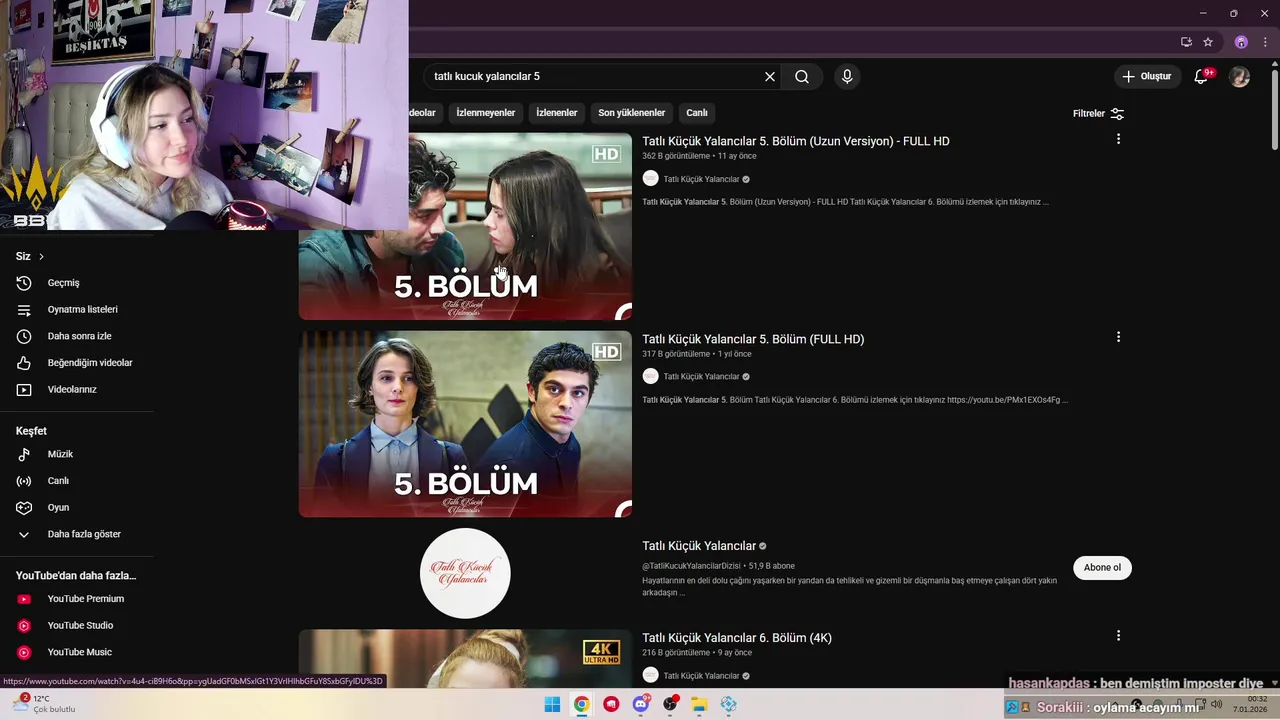Subscribe with the Abone ol button
This screenshot has height=720, width=1280.
(1102, 567)
